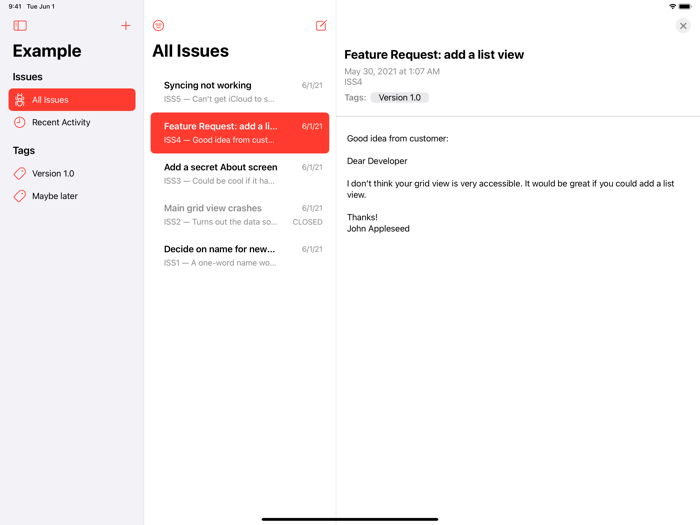Click the Version 1.0 tag pill in detail

(400, 97)
